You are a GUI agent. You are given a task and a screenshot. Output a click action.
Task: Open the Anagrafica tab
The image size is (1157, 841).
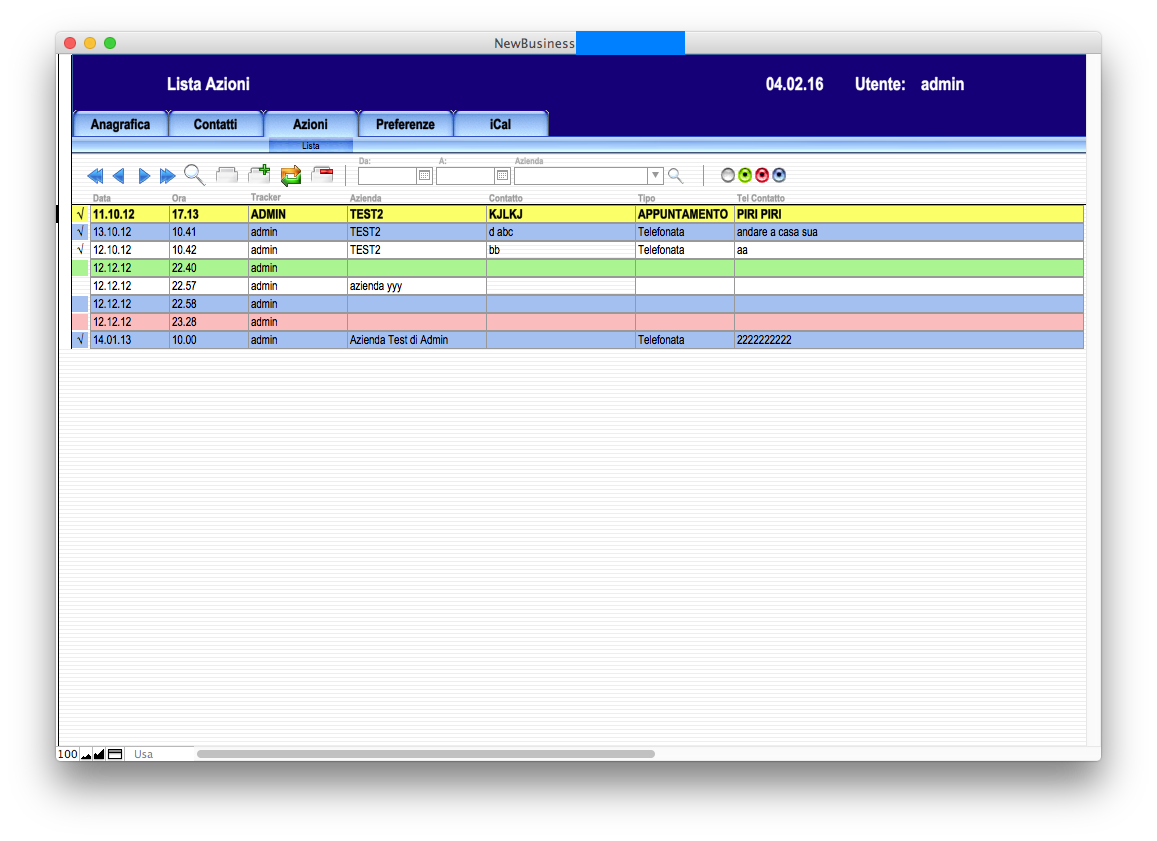(x=120, y=124)
